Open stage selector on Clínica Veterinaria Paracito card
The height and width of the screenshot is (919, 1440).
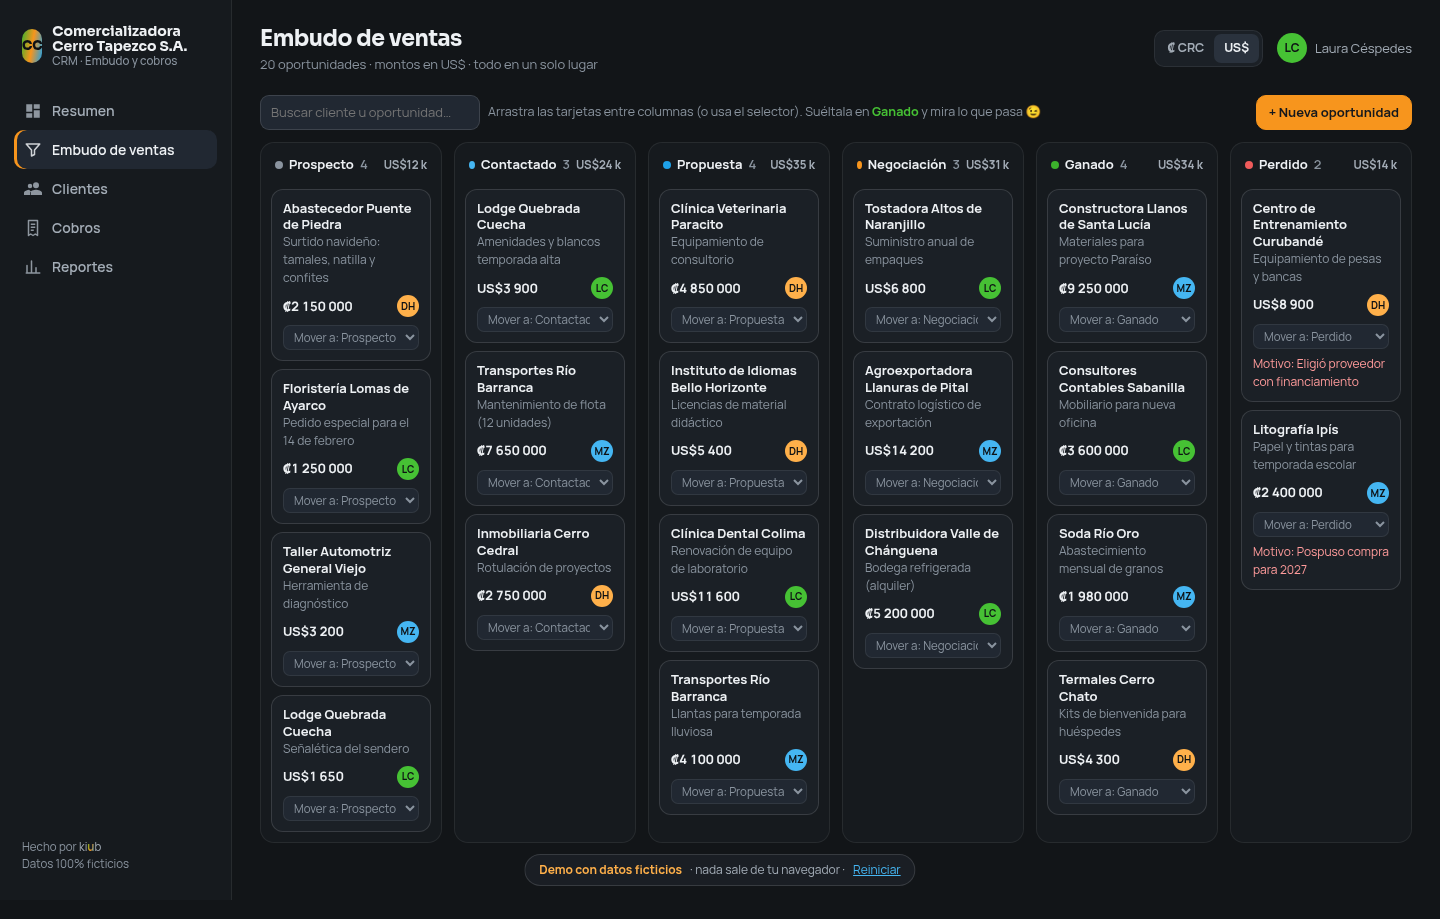pyautogui.click(x=739, y=320)
